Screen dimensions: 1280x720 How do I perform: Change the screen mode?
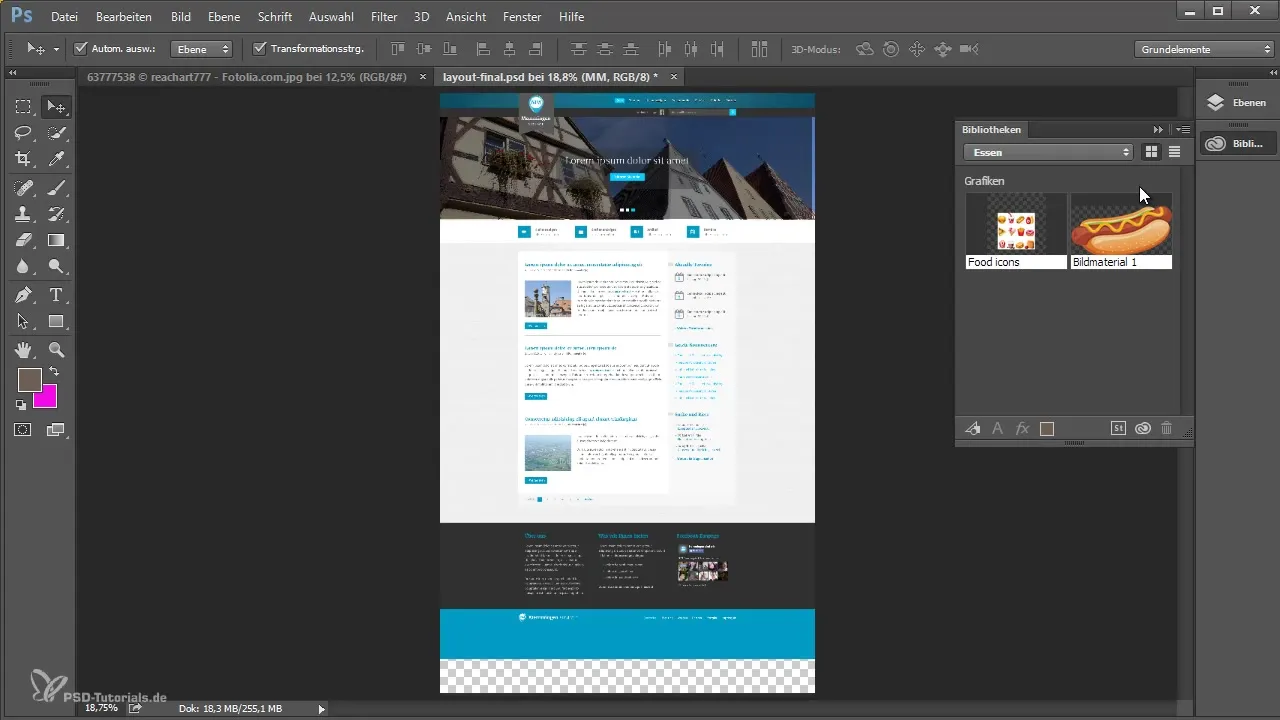57,429
